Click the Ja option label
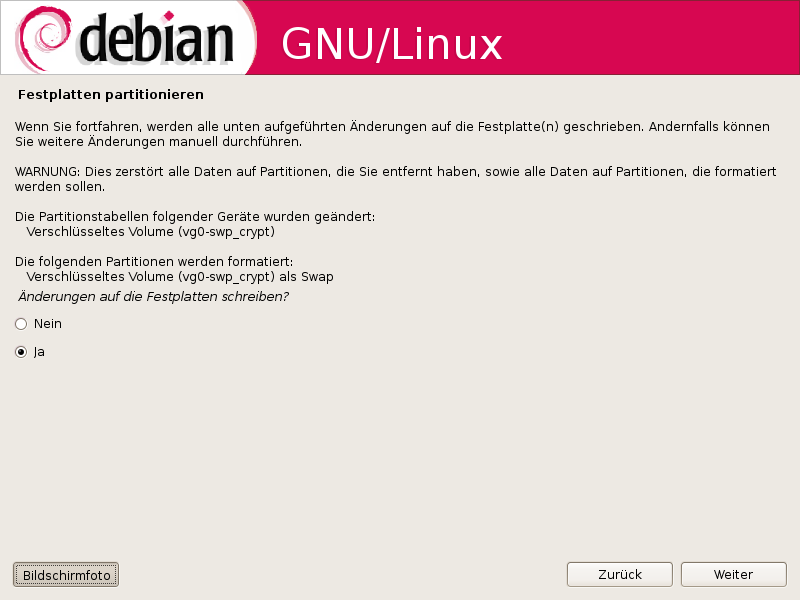This screenshot has height=600, width=800. point(39,352)
